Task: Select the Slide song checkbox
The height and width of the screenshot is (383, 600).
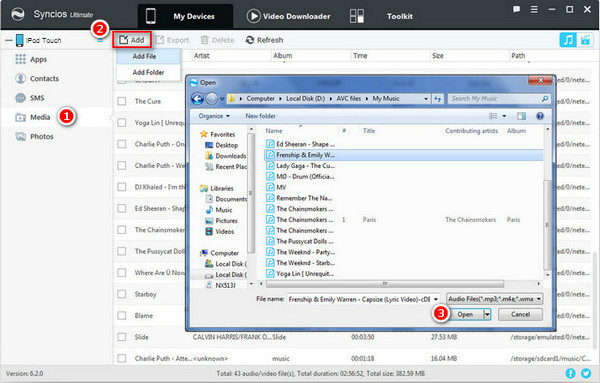Action: 122,337
